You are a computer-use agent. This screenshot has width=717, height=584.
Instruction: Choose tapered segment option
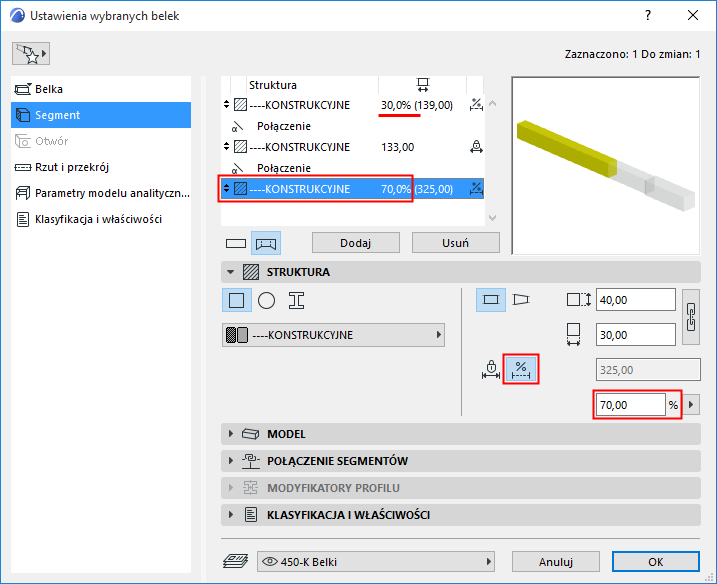(x=521, y=300)
